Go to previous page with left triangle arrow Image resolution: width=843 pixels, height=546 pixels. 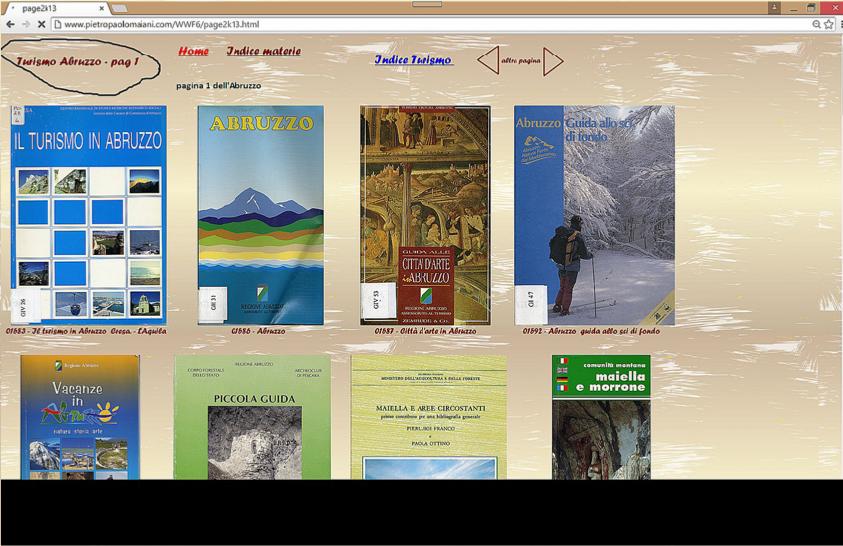pyautogui.click(x=488, y=60)
